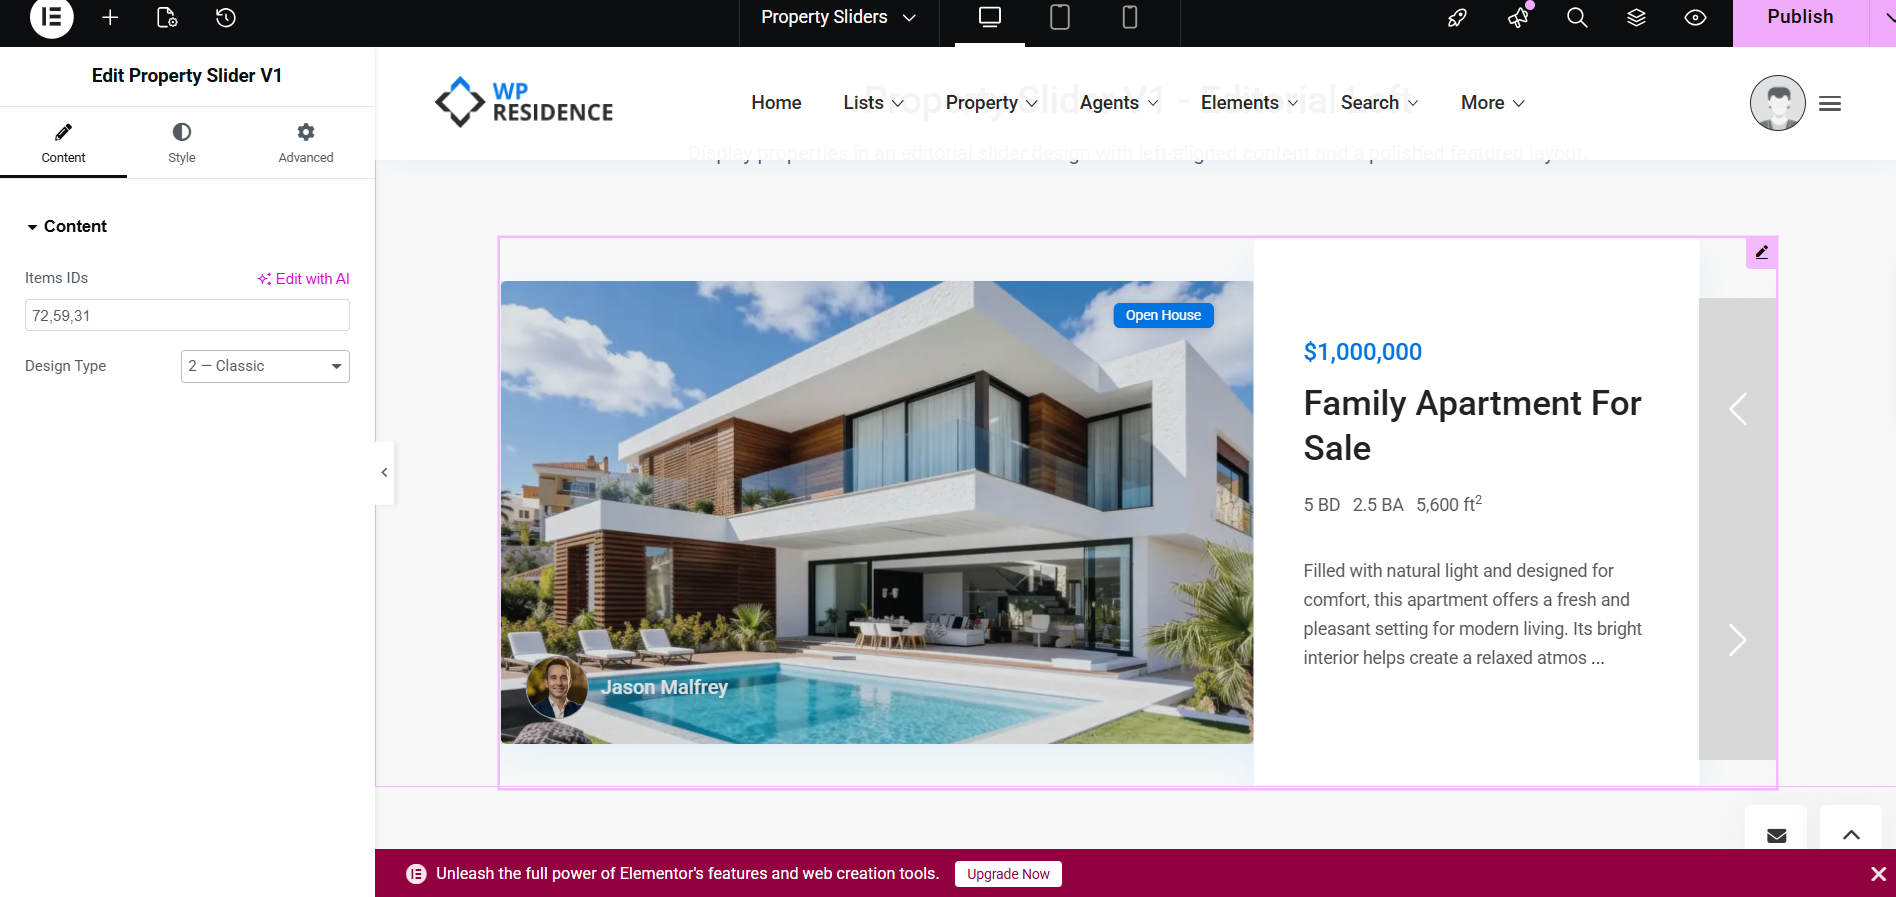Add a new element with plus icon
This screenshot has width=1896, height=897.
110,17
